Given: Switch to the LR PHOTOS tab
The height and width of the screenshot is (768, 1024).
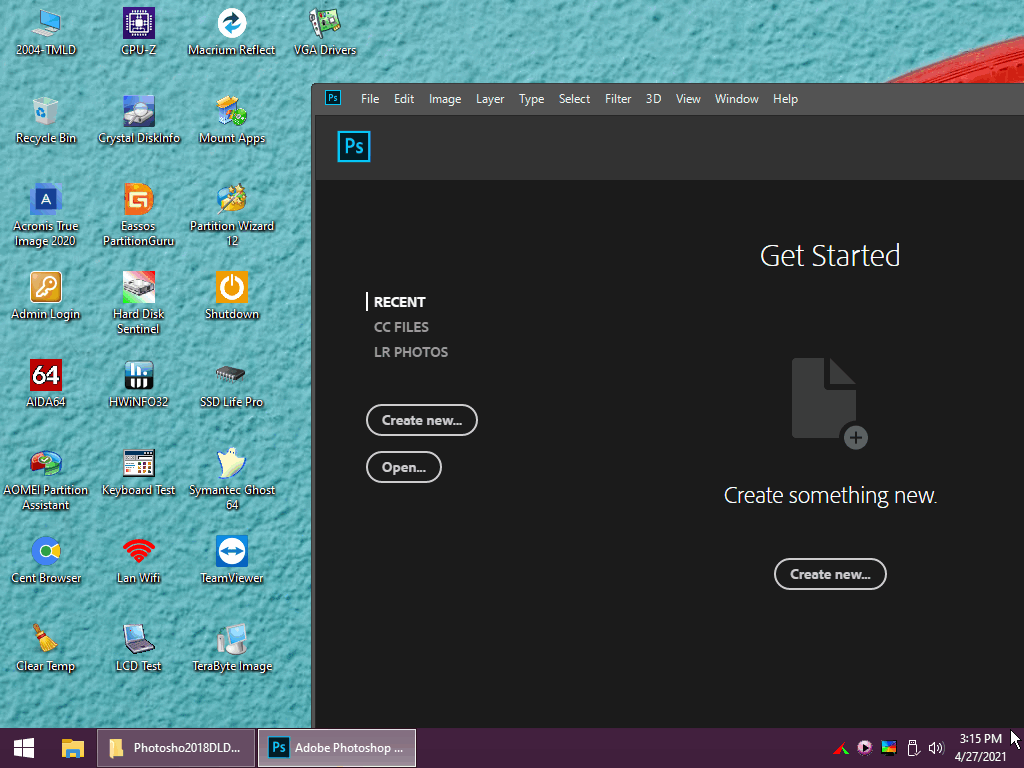Looking at the screenshot, I should pyautogui.click(x=411, y=352).
